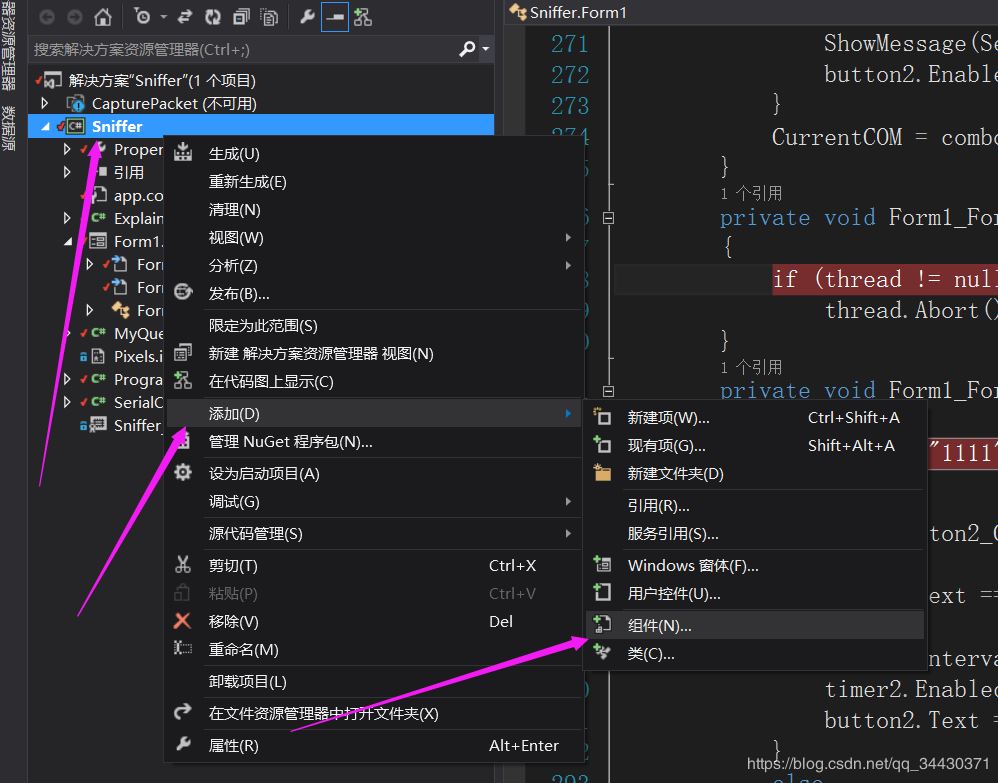Choose 新建项(W)... in the submenu
Image resolution: width=998 pixels, height=783 pixels.
pos(755,418)
